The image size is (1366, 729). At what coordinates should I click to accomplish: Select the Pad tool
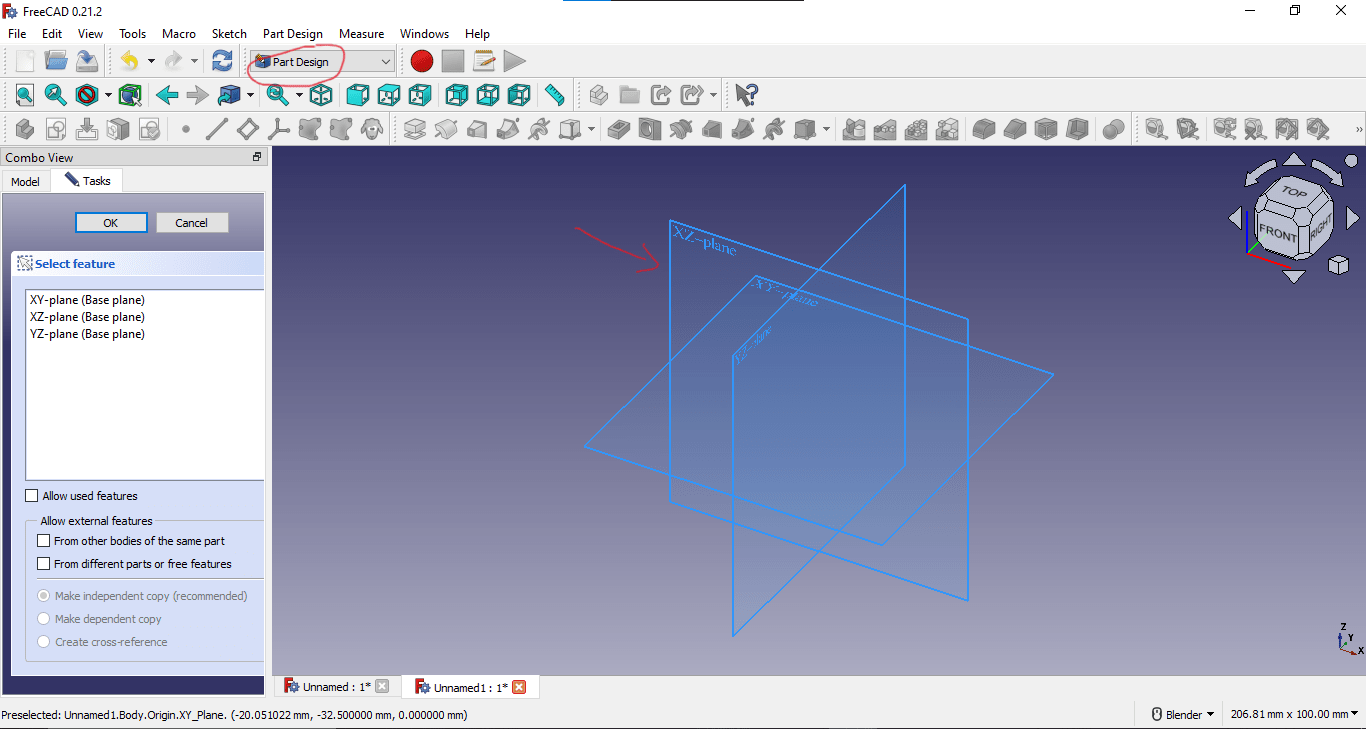point(415,129)
